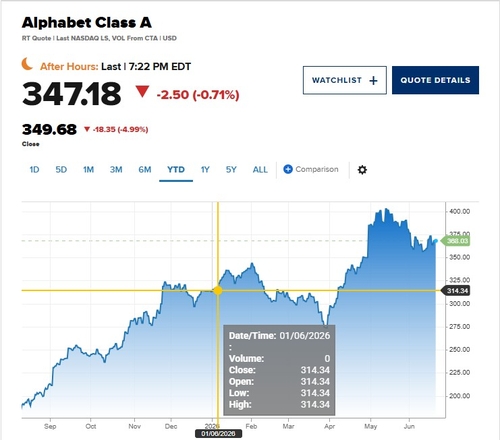Switch to the 5Y range
Screen dimensions: 500x440
pyautogui.click(x=231, y=170)
